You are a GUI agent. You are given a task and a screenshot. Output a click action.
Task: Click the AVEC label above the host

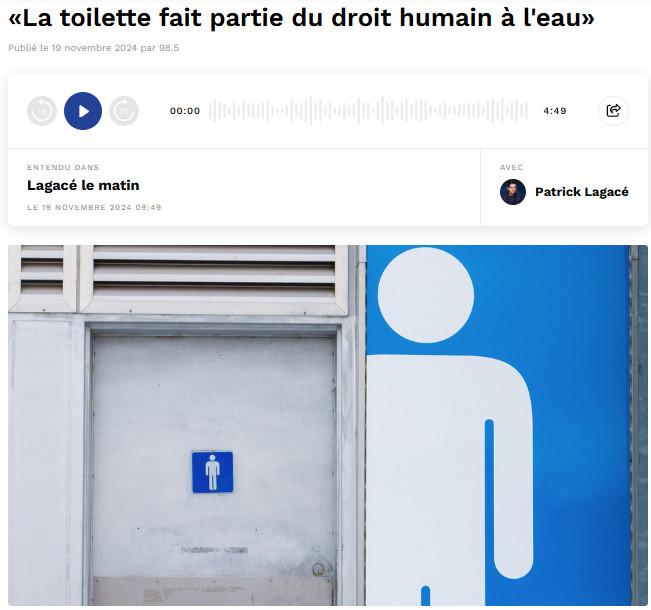[512, 167]
